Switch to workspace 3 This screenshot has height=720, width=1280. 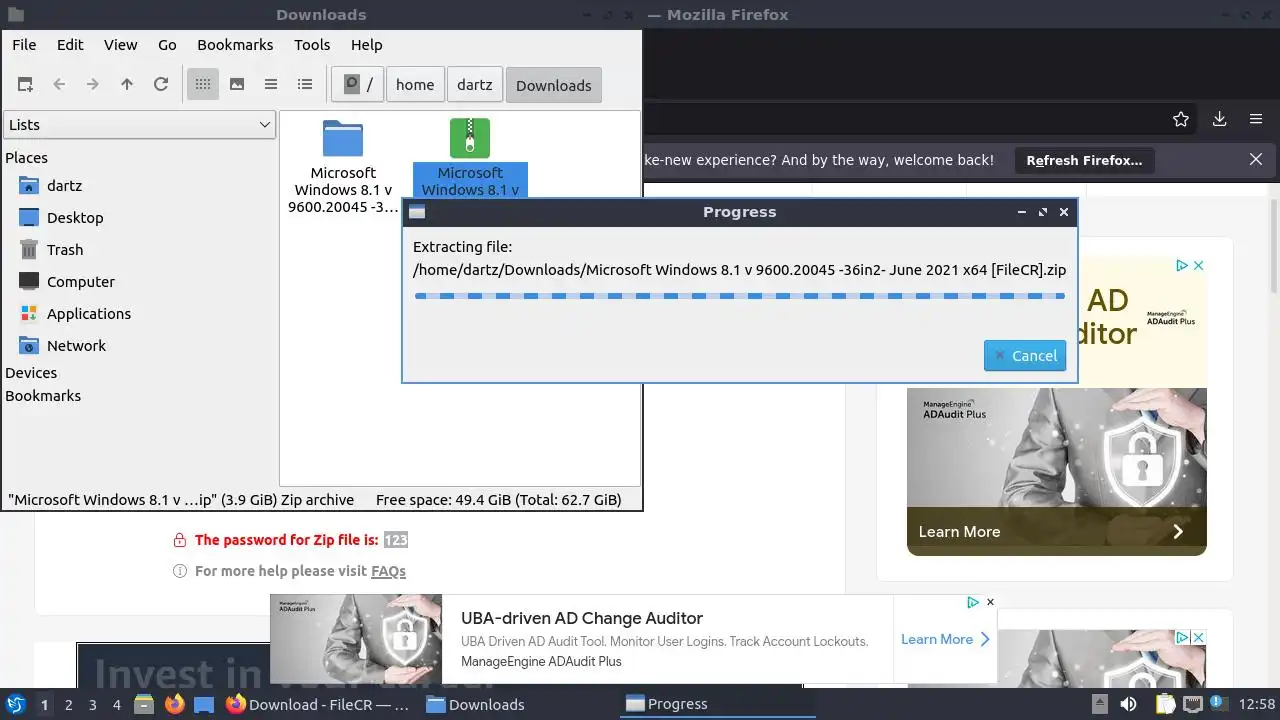point(92,705)
